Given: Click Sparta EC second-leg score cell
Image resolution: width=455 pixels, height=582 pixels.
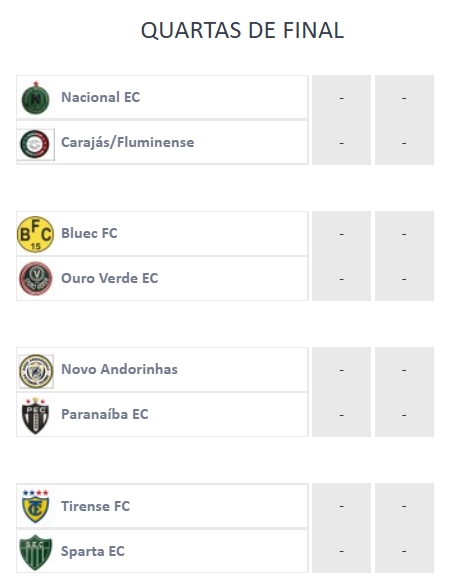Looking at the screenshot, I should (404, 551).
